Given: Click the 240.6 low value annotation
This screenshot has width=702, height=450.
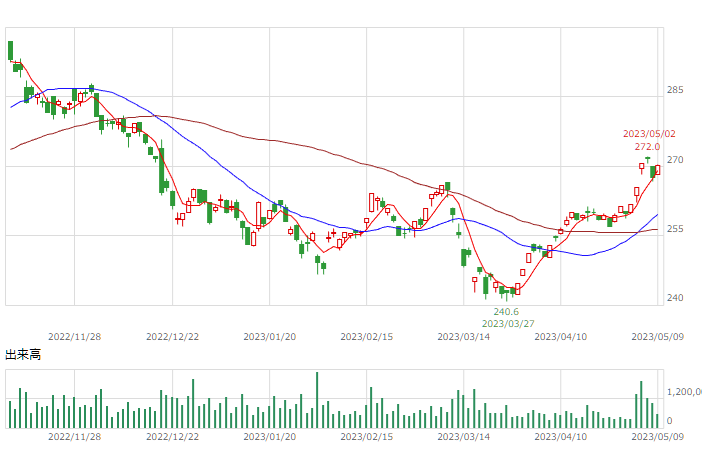Looking at the screenshot, I should [x=506, y=312].
